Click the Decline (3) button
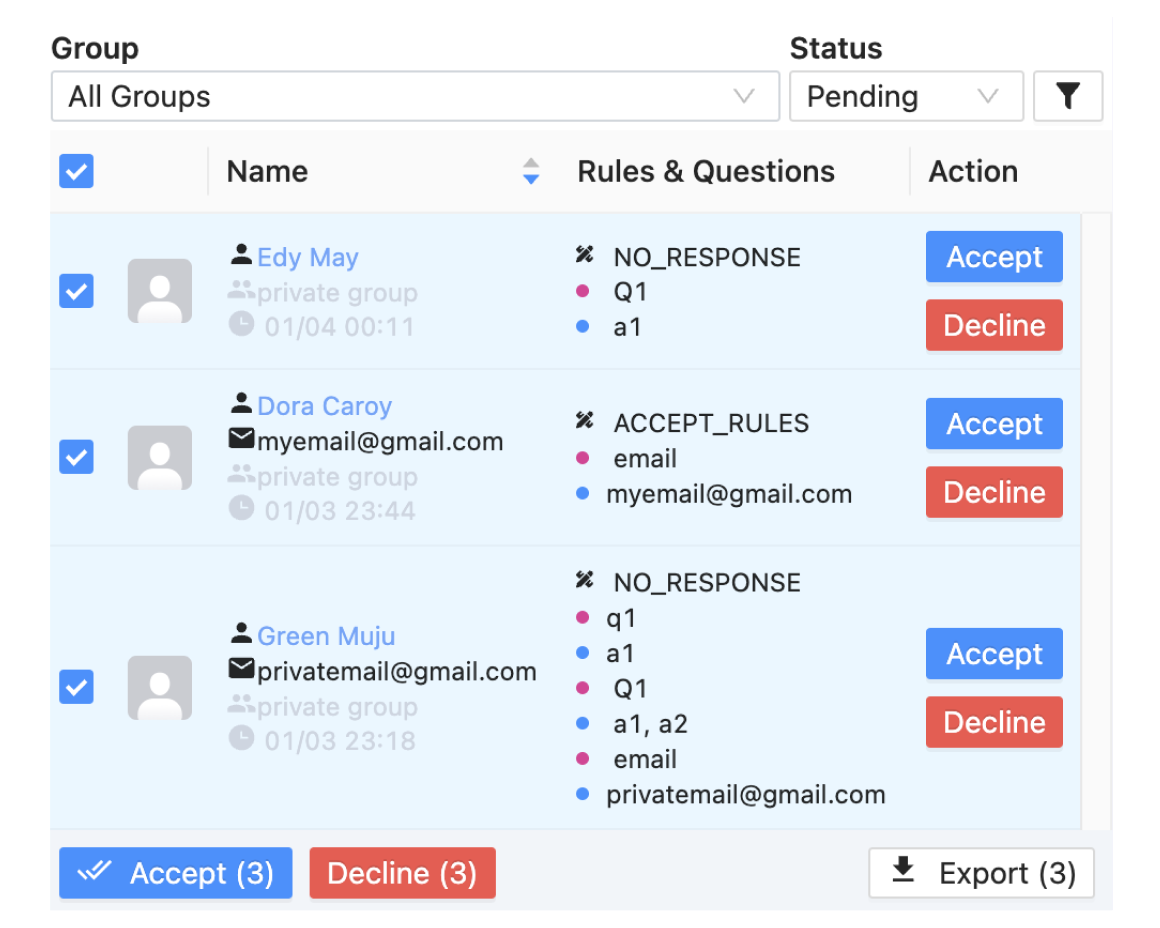This screenshot has height=928, width=1160. [402, 872]
